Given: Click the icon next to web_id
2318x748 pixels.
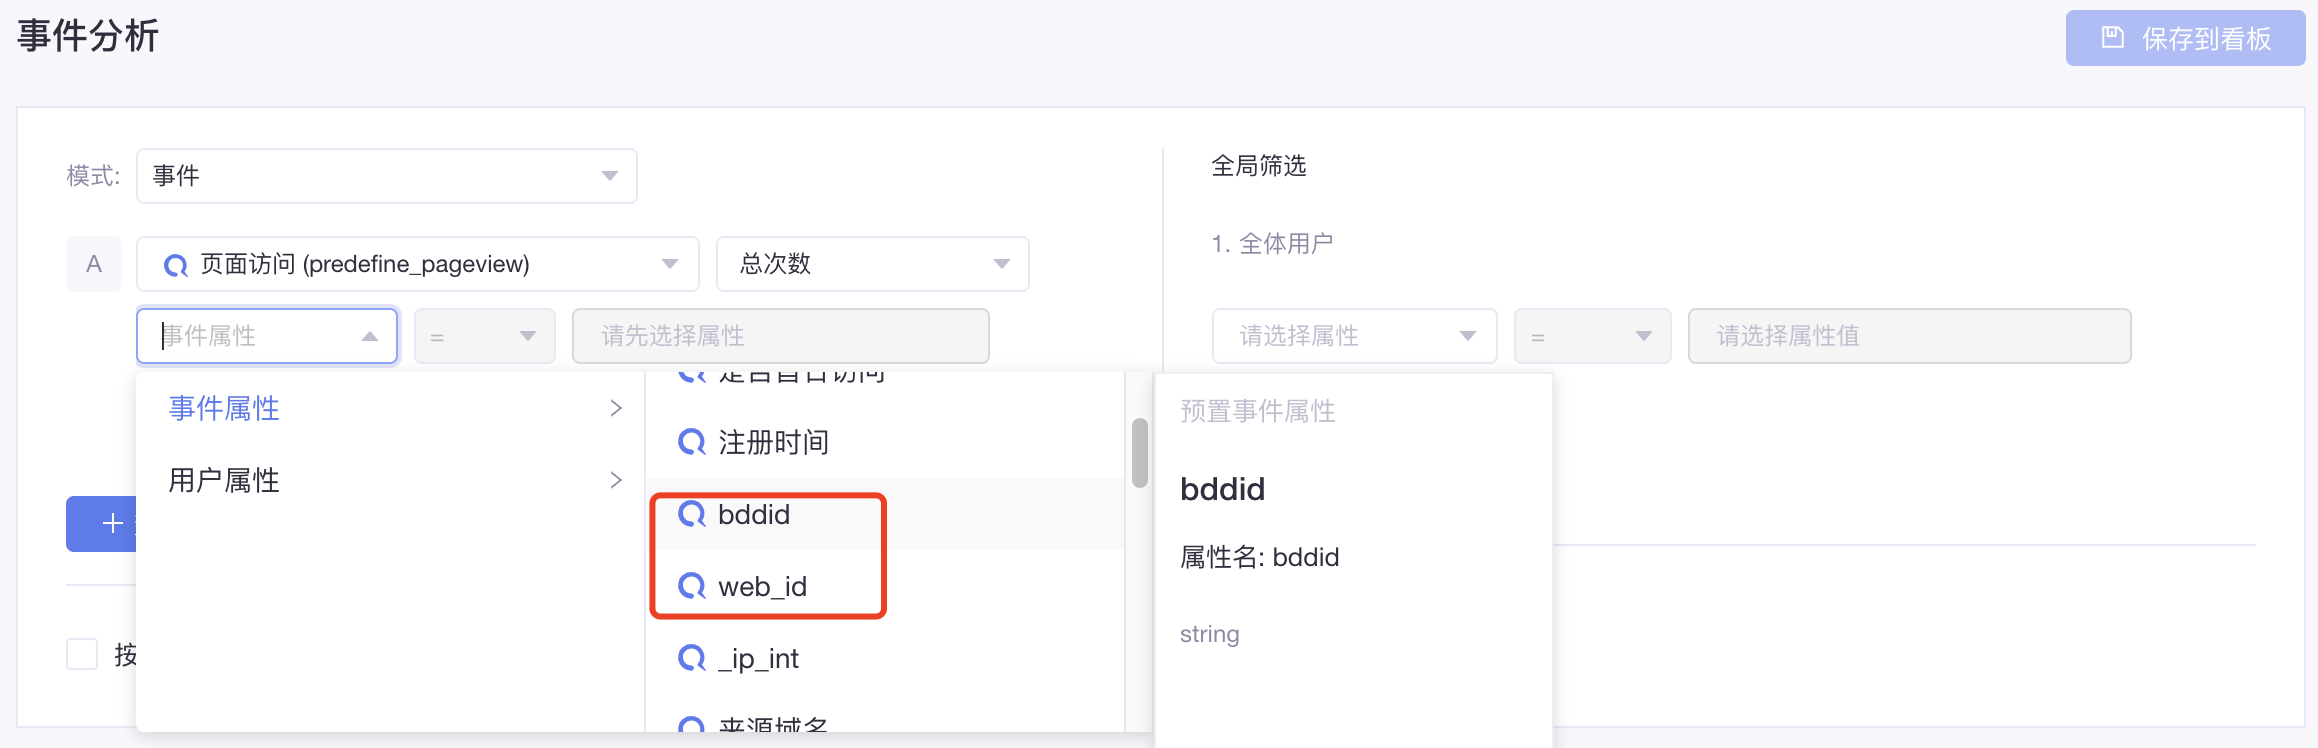Looking at the screenshot, I should (x=692, y=586).
